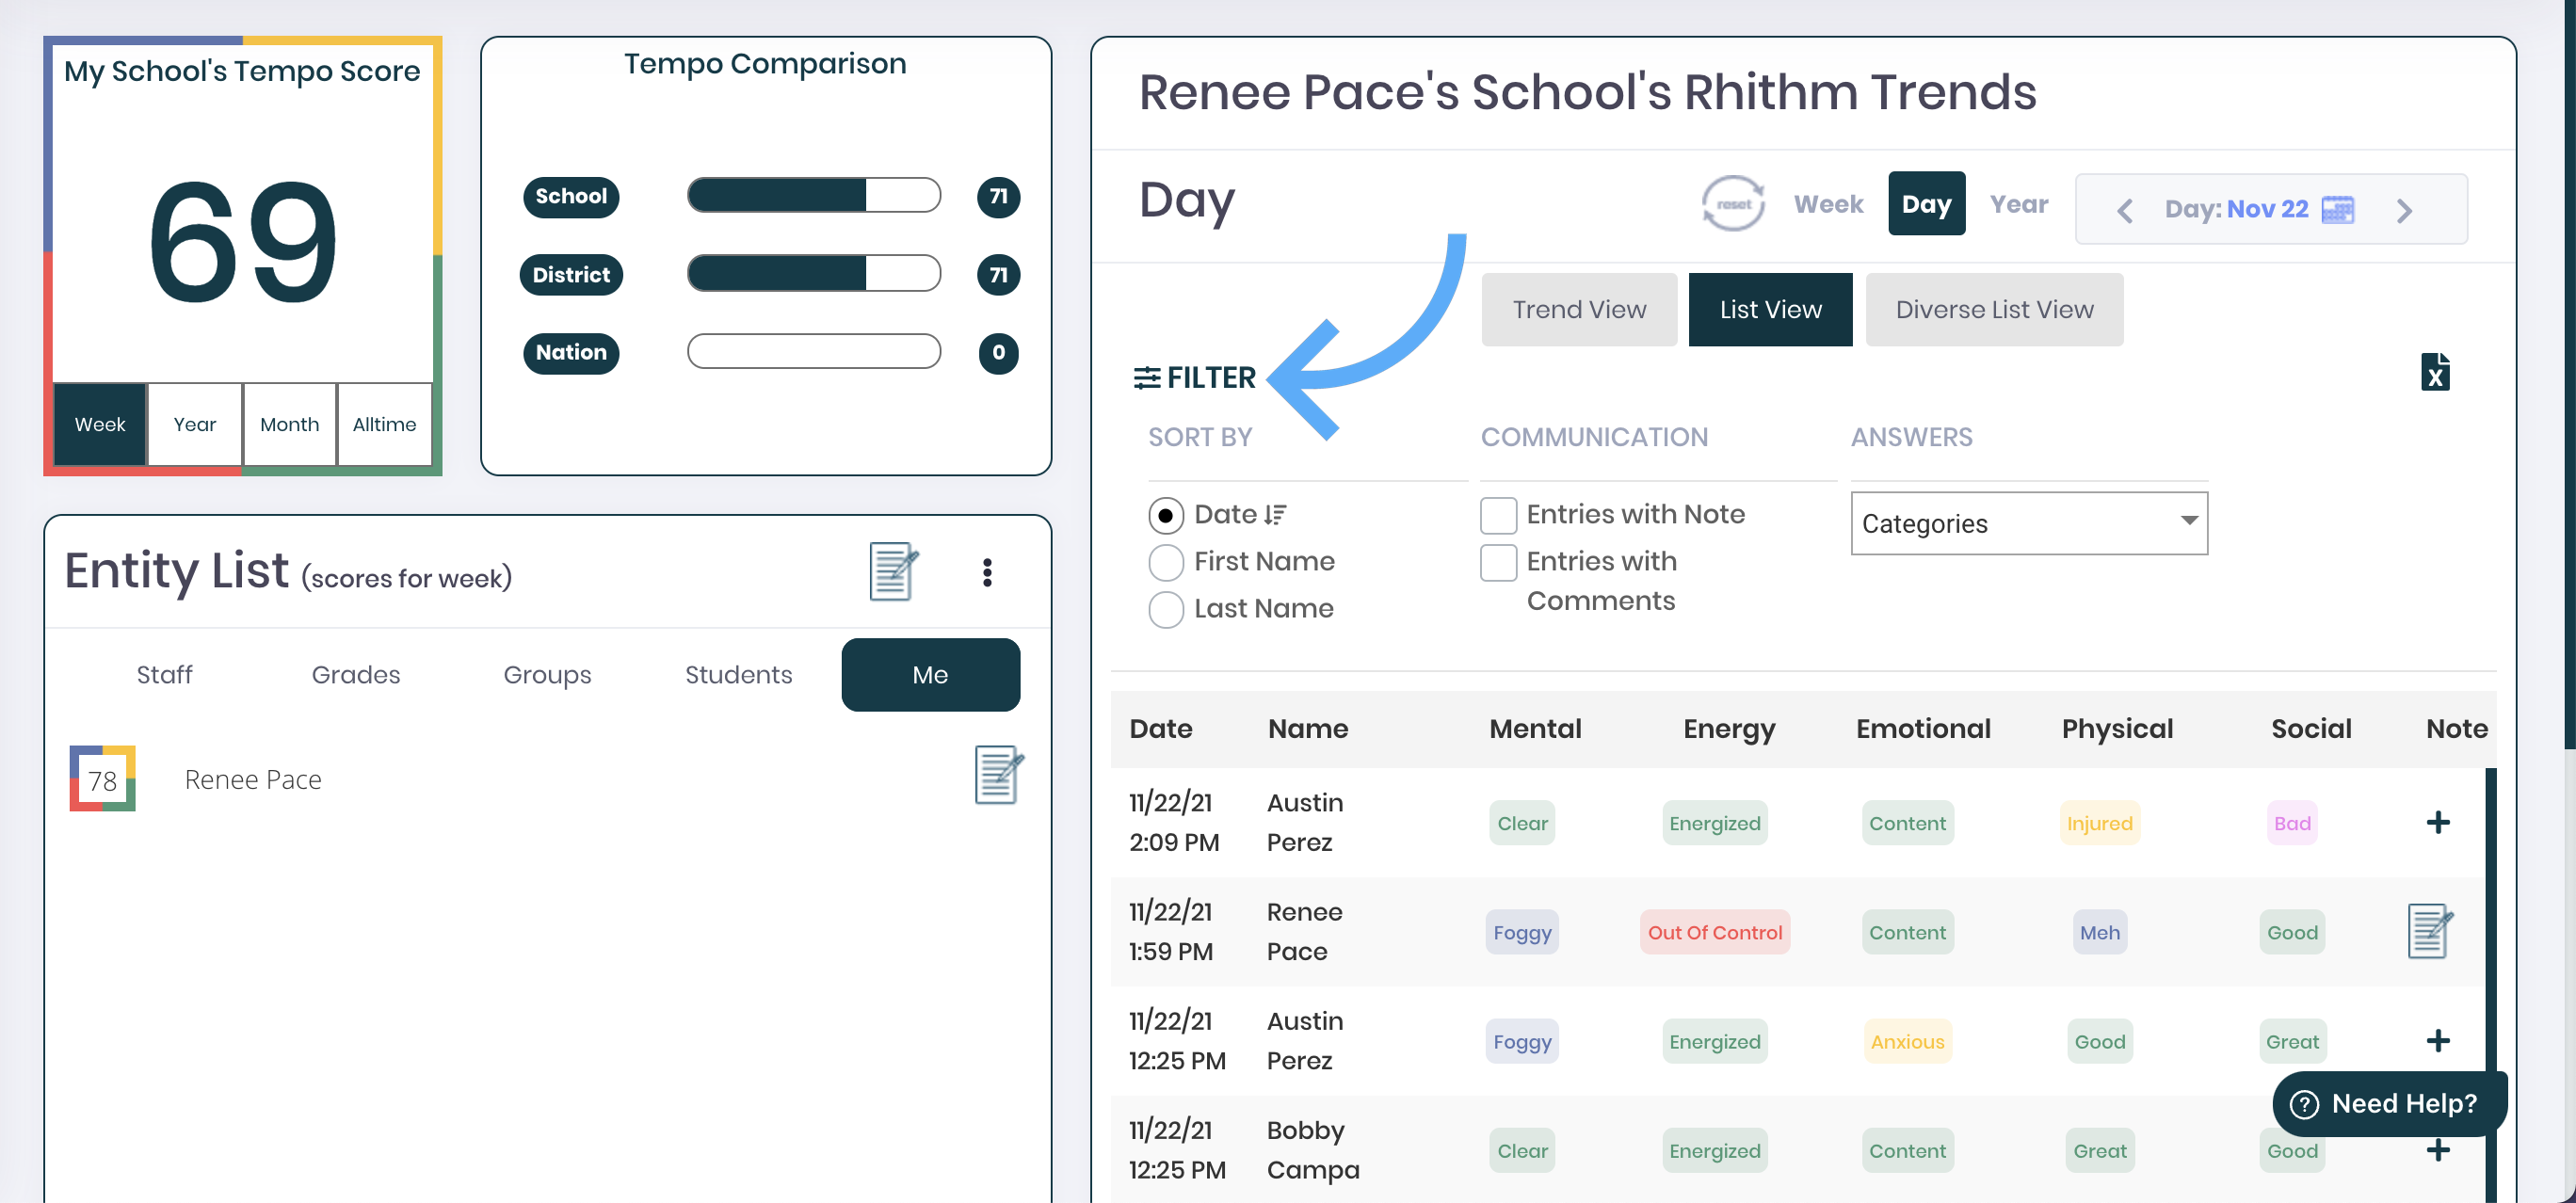Switch trends to Year view

(x=2019, y=204)
